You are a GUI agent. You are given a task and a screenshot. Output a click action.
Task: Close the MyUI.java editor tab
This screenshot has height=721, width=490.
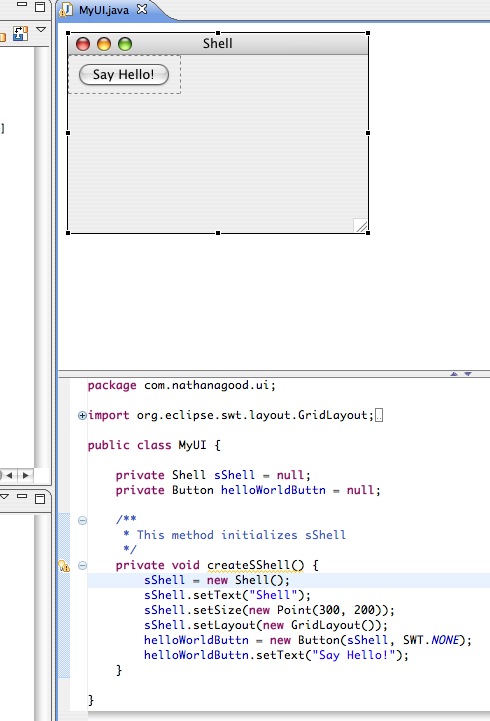pos(142,9)
